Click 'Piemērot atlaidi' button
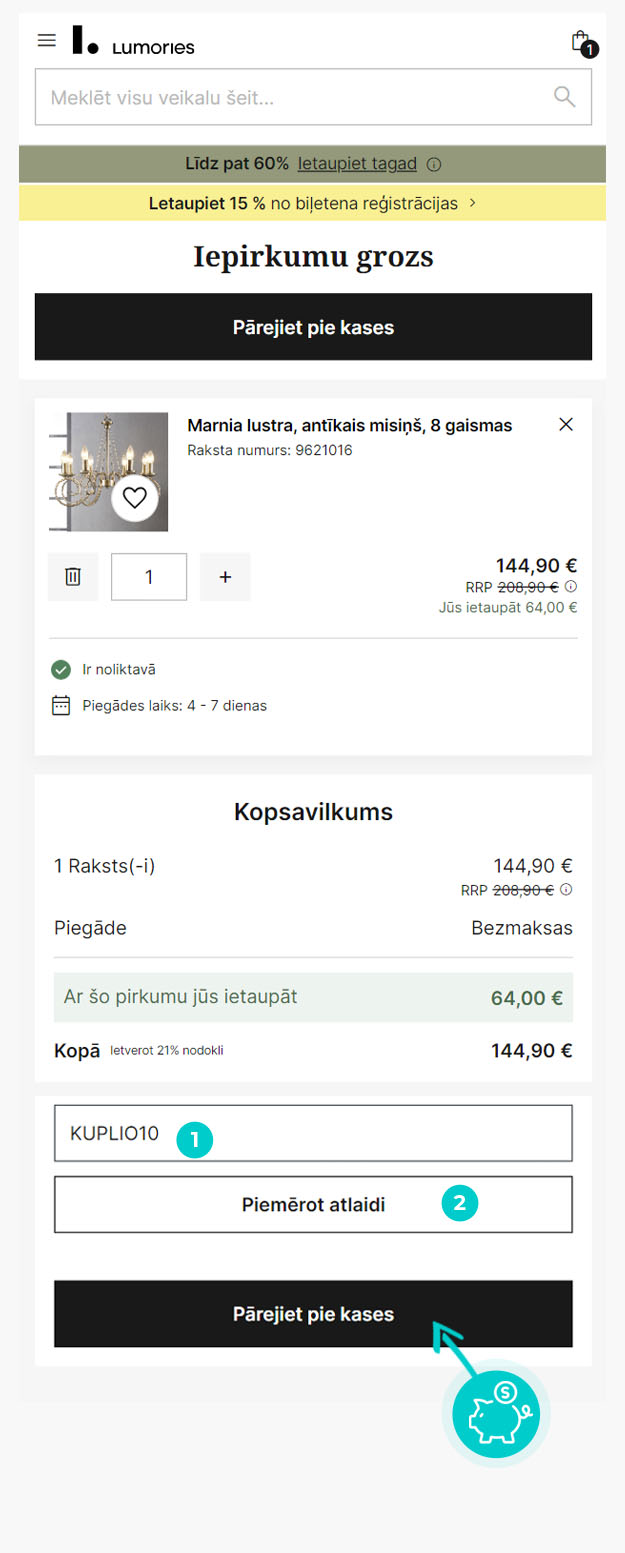 313,1205
